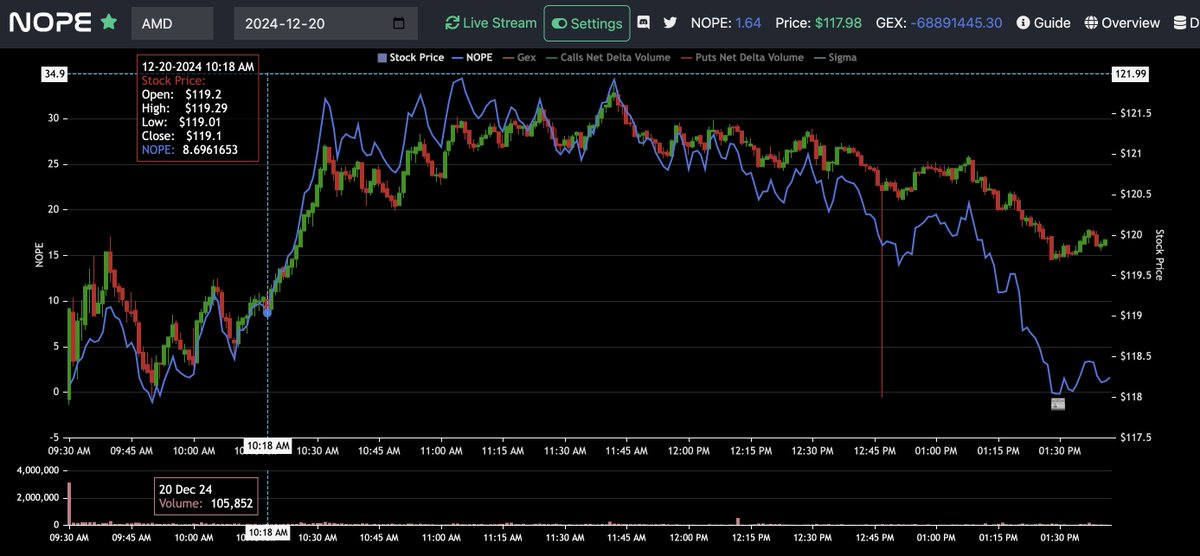Click the globe icon beside Overview
This screenshot has width=1200, height=556.
(x=1091, y=22)
